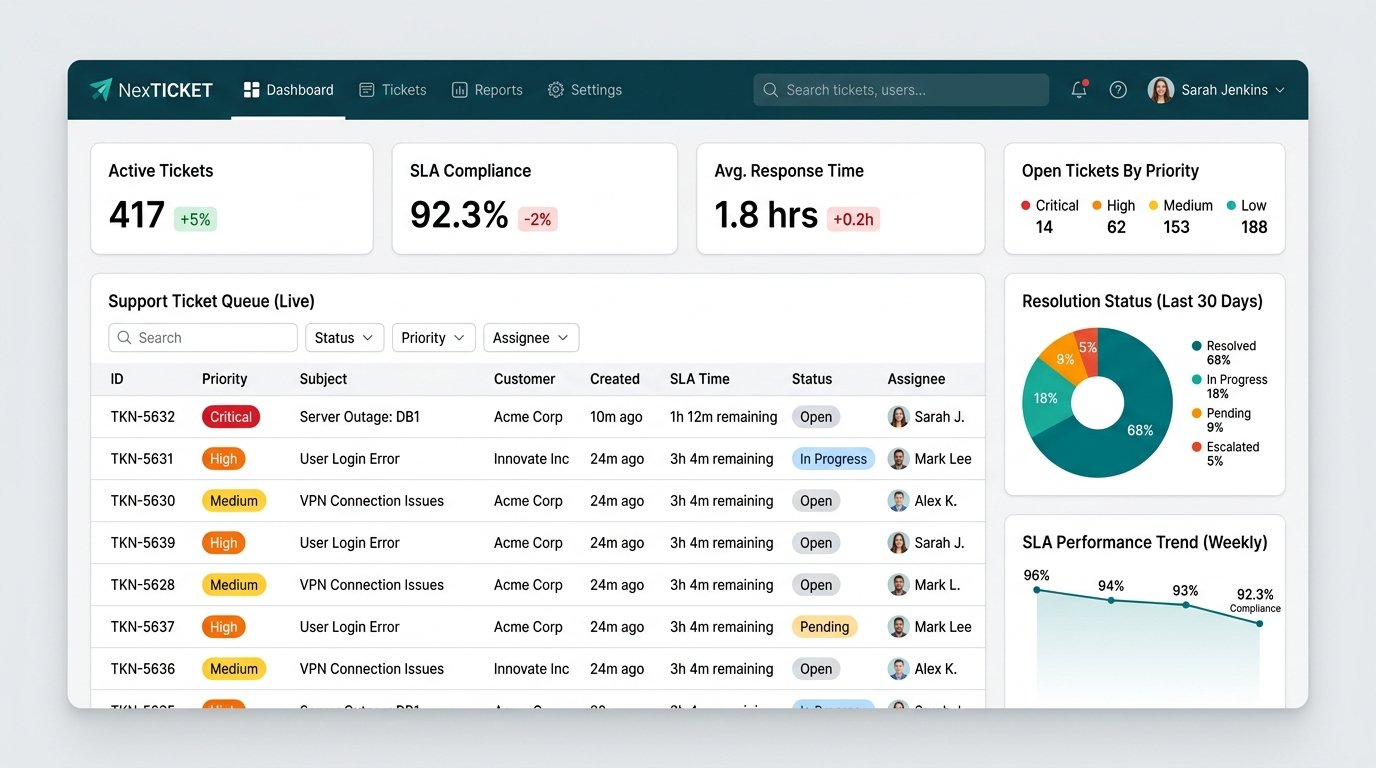Click Mark Lee avatar on TKN-5631 row
1376x768 pixels.
point(899,459)
